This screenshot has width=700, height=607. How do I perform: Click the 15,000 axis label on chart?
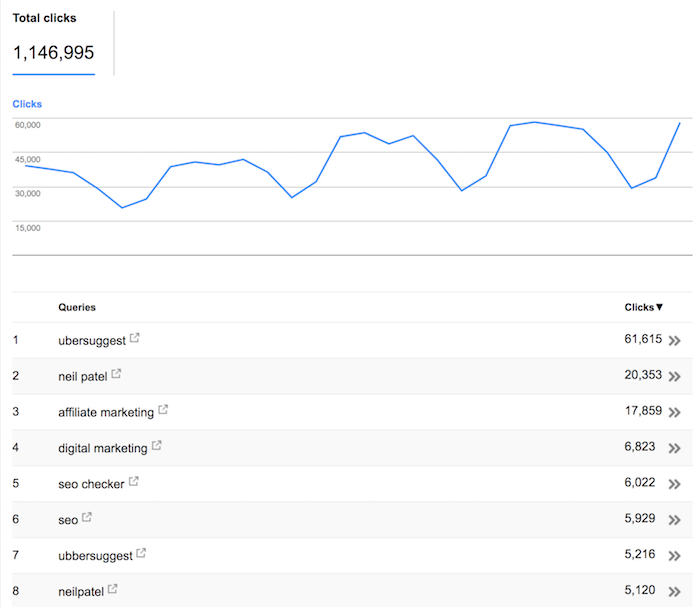click(x=28, y=228)
